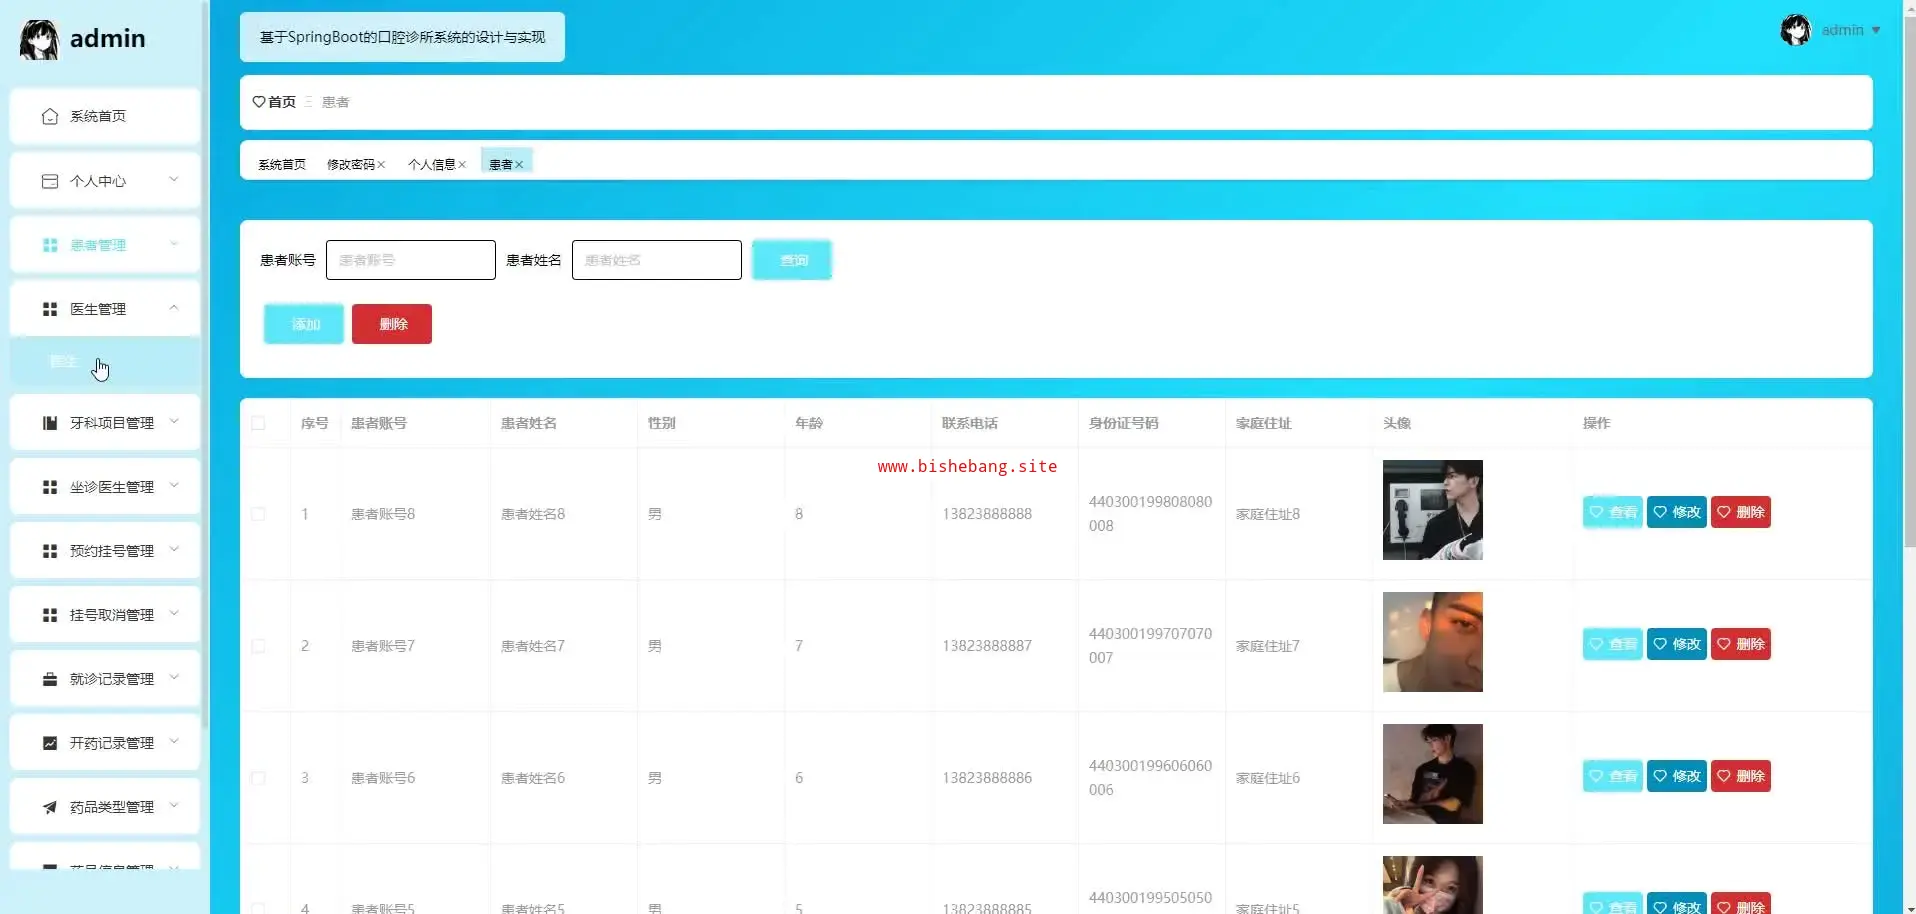Click the paper plane icon beside 药品类型管理
This screenshot has width=1916, height=914.
pos(50,807)
